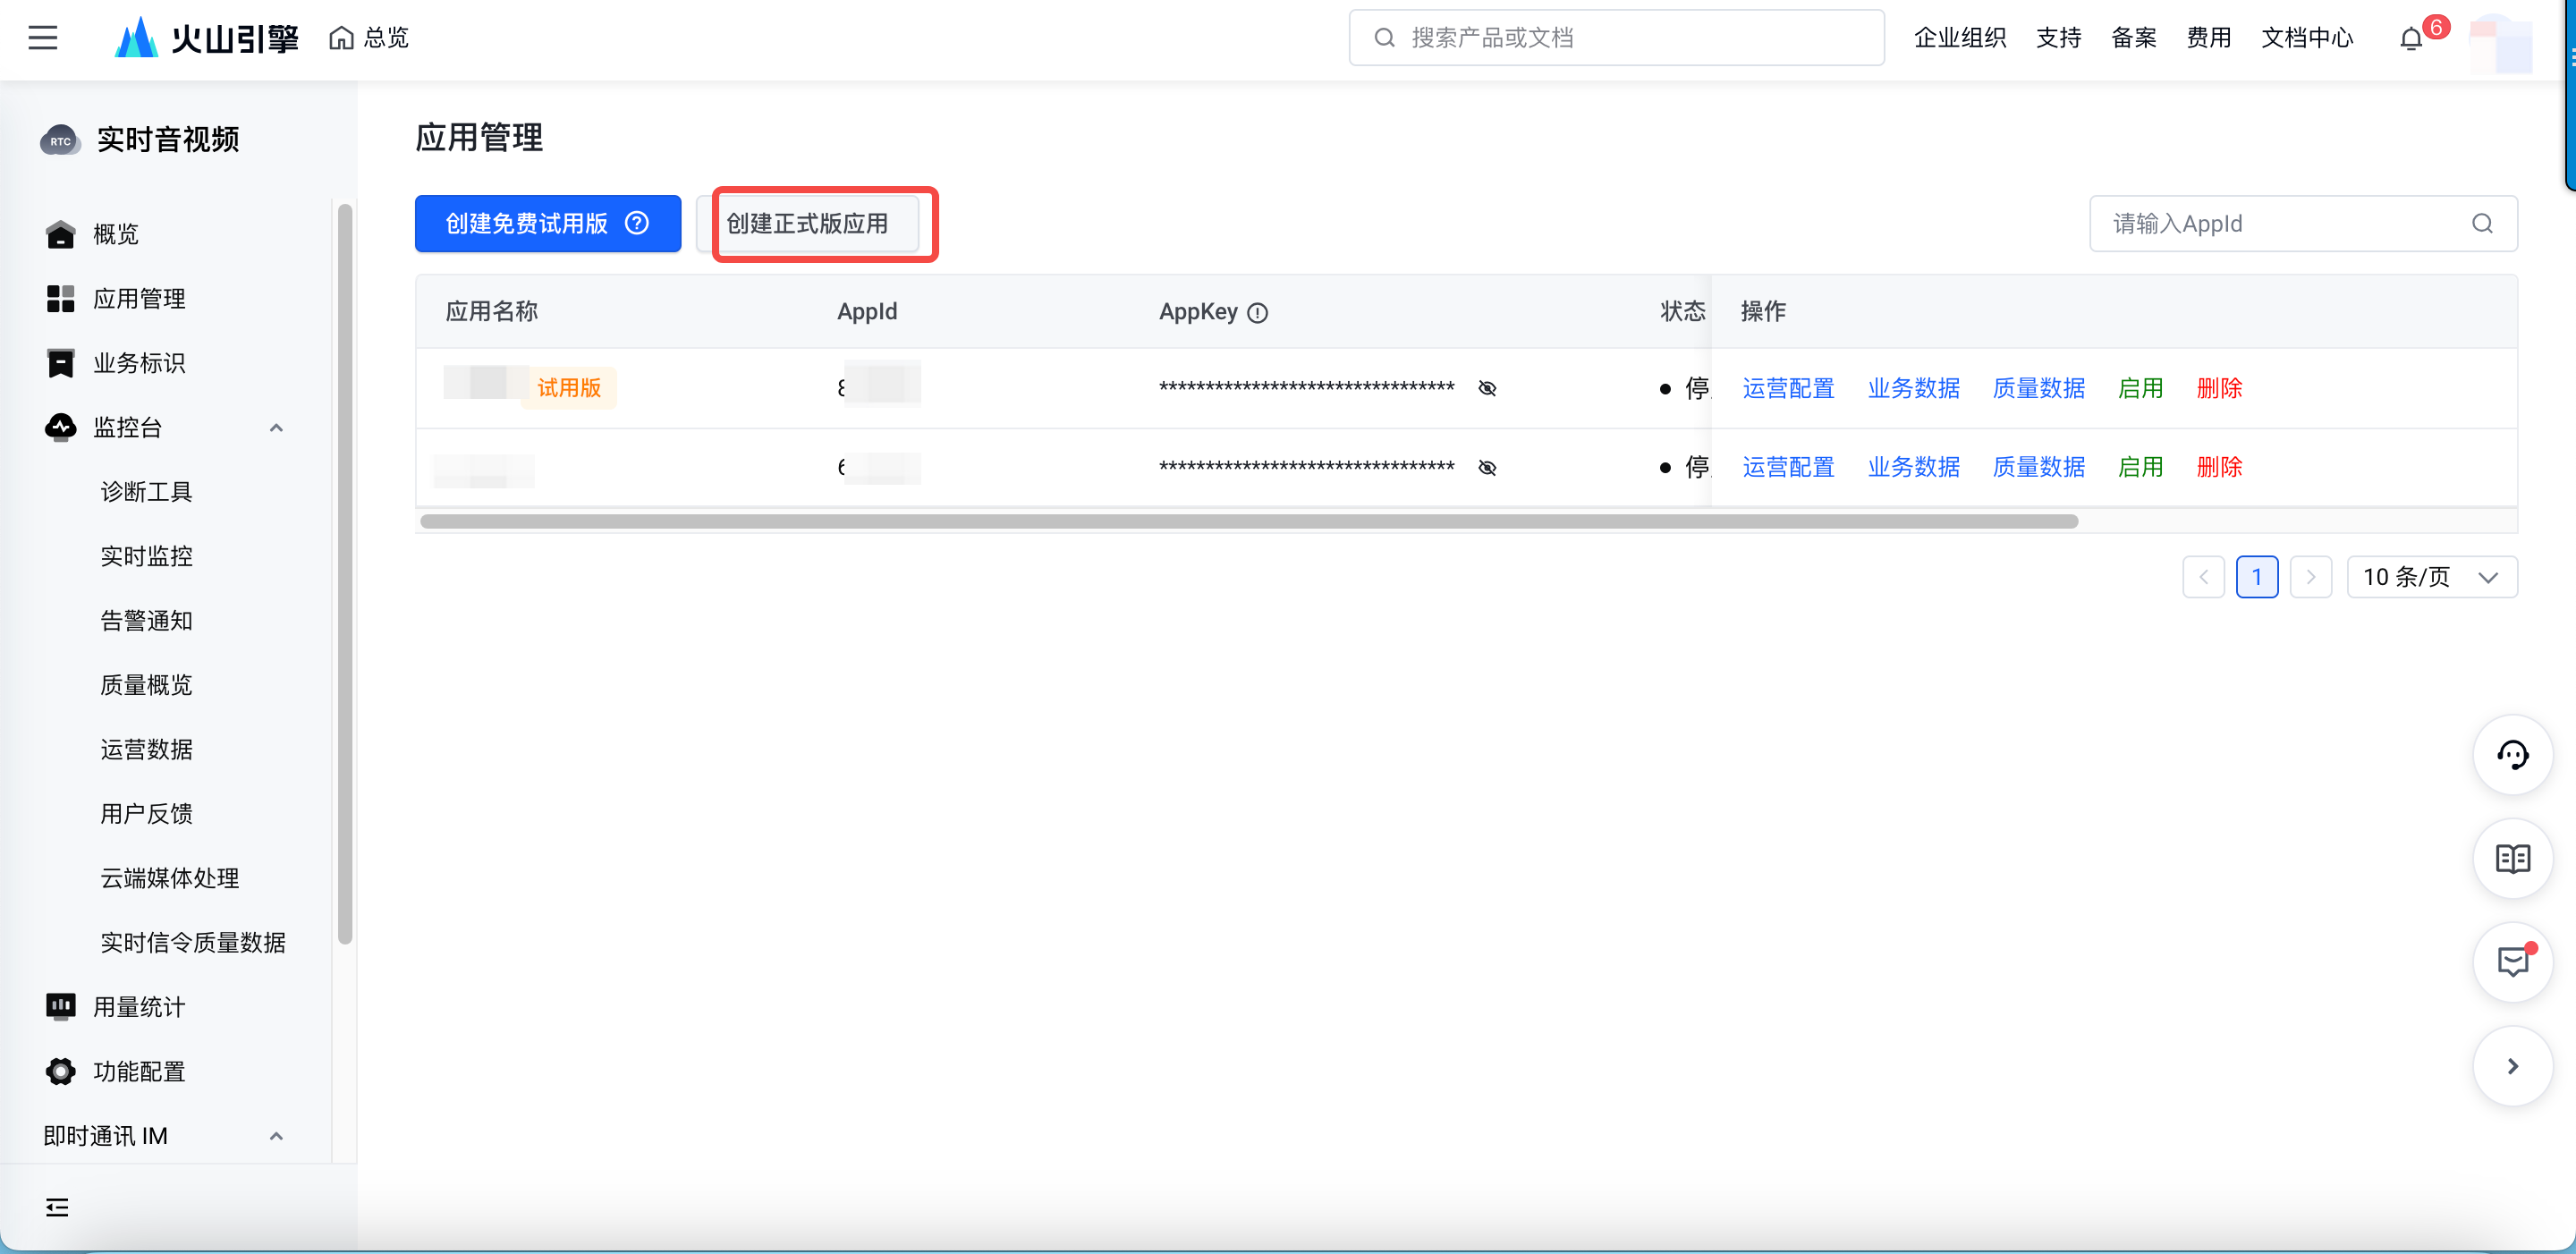This screenshot has width=2576, height=1254.
Task: Click the 业务标识 sidebar icon
Action: [60, 363]
